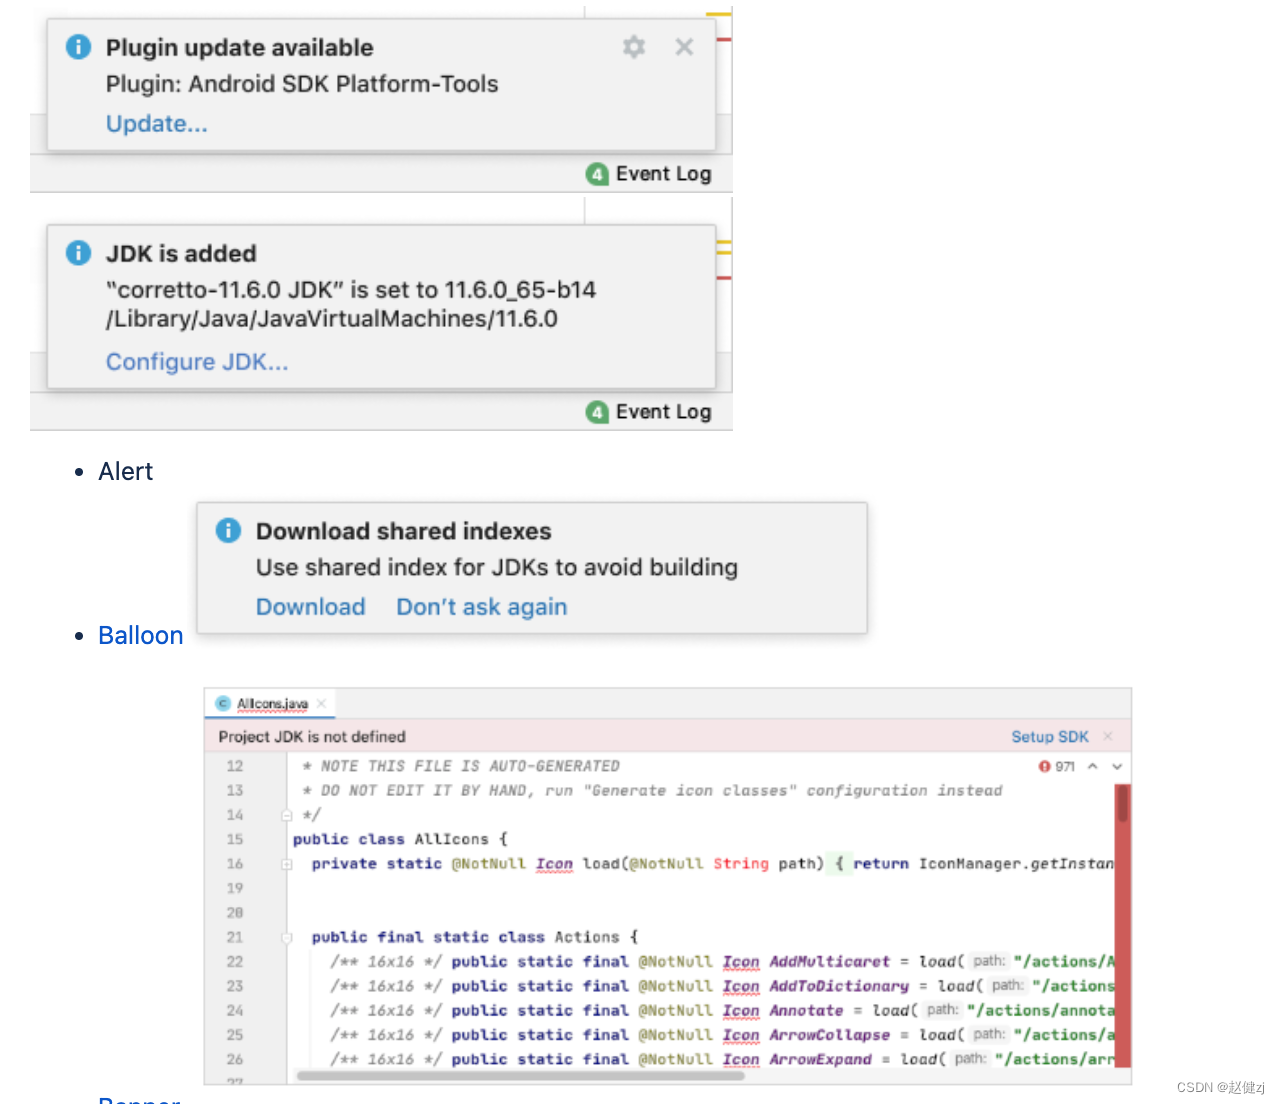Click IconManager.getInstan text on line 16

1016,864
